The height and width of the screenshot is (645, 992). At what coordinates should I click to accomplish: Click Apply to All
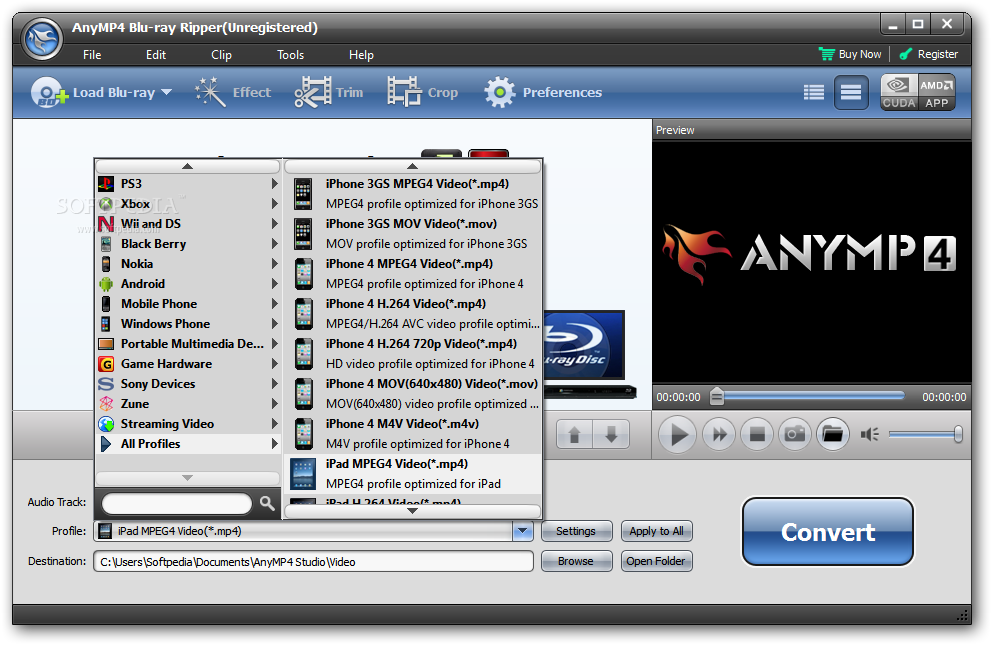click(x=656, y=531)
